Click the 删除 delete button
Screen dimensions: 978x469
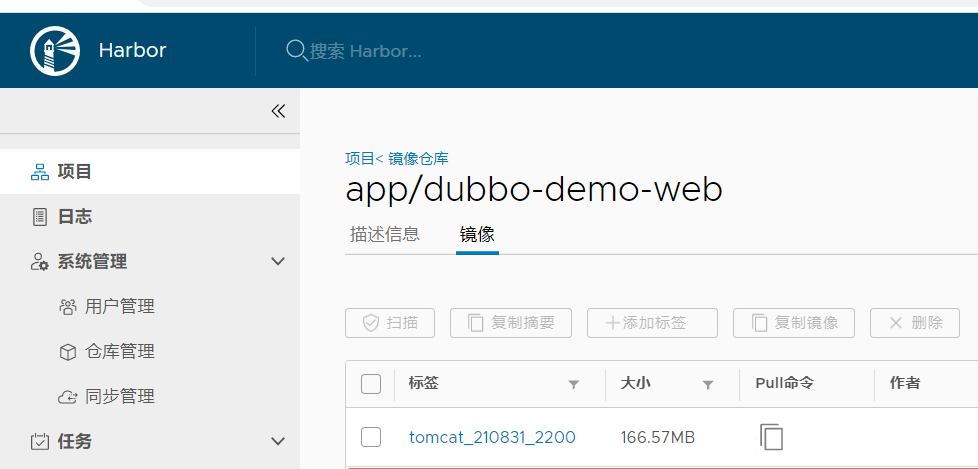click(915, 323)
